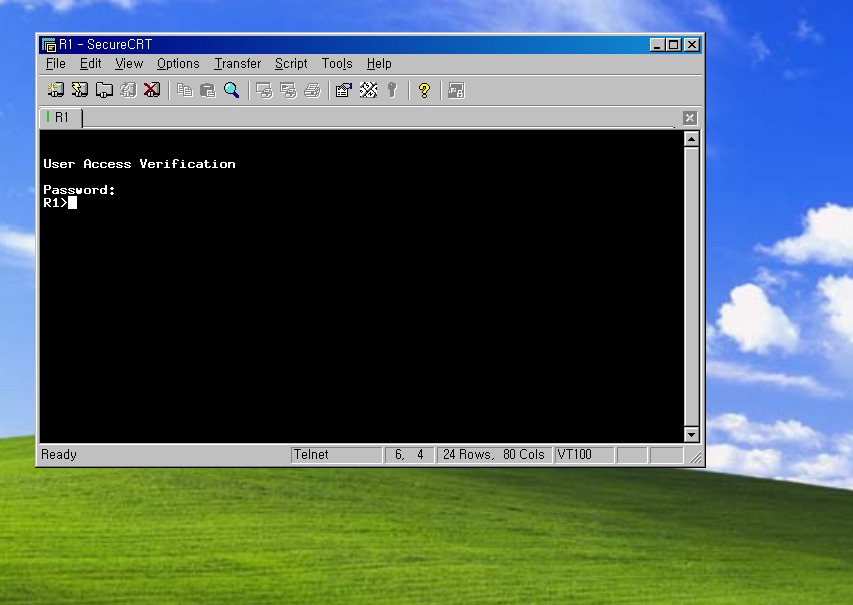The height and width of the screenshot is (605, 853).
Task: Open the Tools menu
Action: tap(337, 64)
